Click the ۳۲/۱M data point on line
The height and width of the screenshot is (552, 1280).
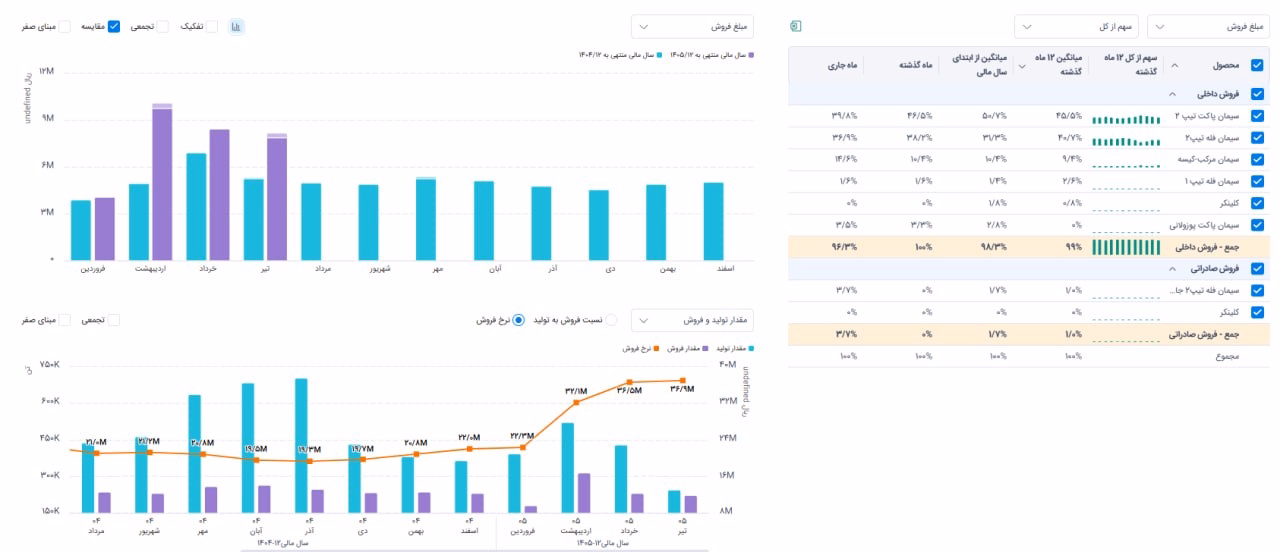coord(576,402)
